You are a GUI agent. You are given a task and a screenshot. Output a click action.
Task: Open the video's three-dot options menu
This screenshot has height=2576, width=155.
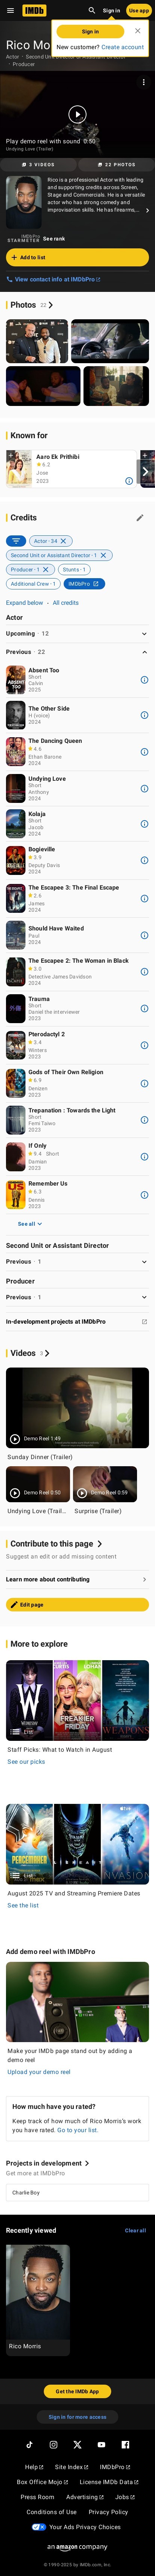144,82
